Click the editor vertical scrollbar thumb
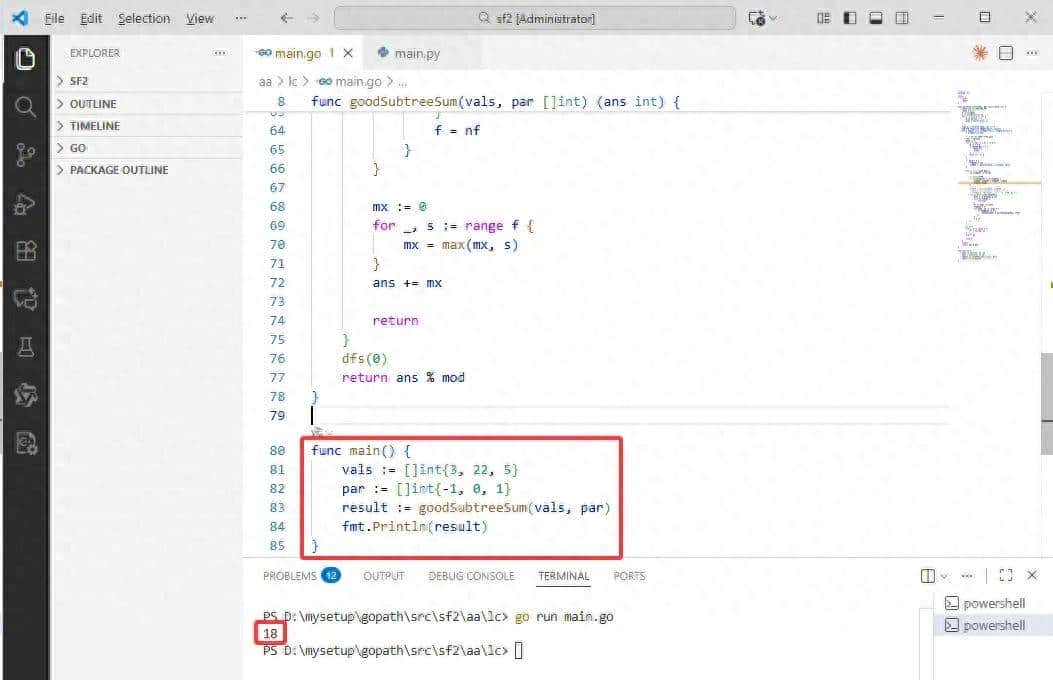The image size is (1053, 680). pos(1046,403)
